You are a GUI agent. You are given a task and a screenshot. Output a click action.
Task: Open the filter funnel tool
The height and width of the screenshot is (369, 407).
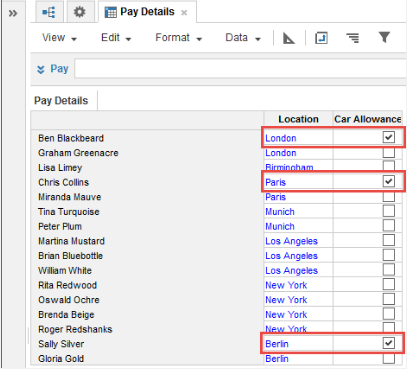coord(384,37)
